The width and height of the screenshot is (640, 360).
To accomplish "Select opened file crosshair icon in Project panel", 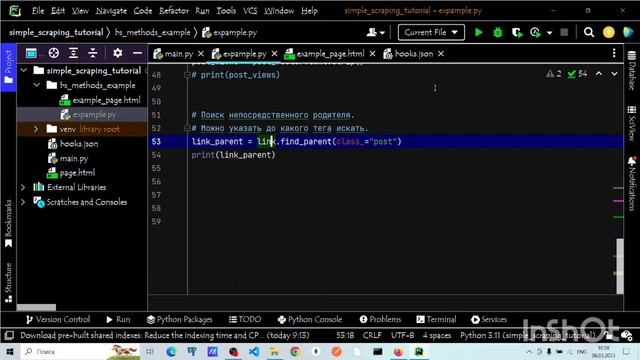I will click(53, 53).
